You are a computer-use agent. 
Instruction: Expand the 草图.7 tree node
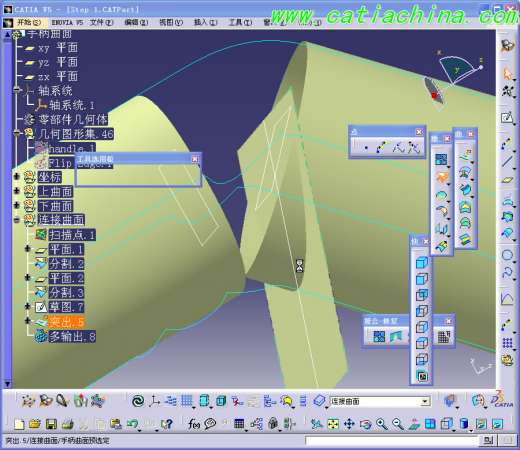(x=28, y=306)
